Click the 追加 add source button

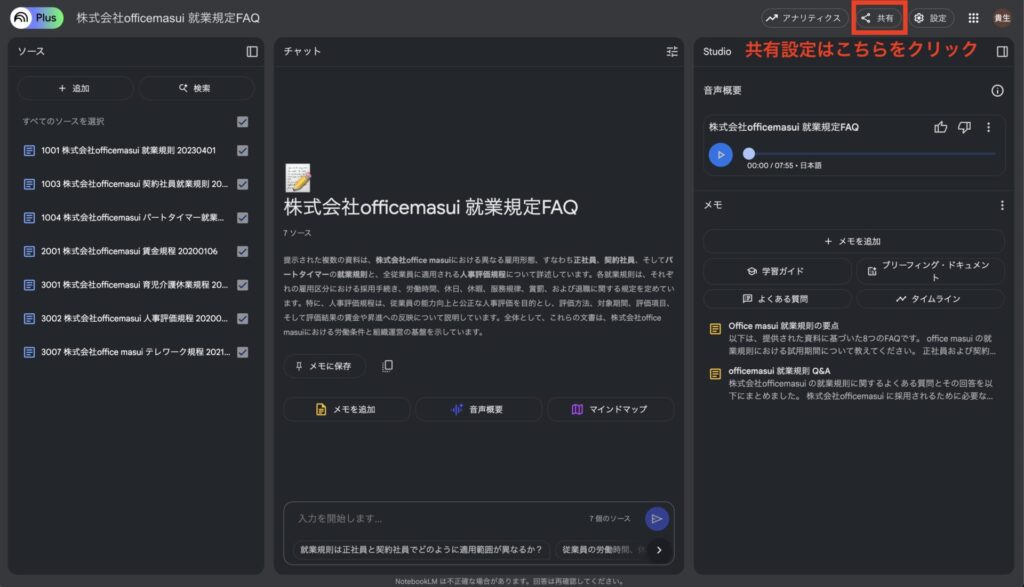pyautogui.click(x=75, y=88)
